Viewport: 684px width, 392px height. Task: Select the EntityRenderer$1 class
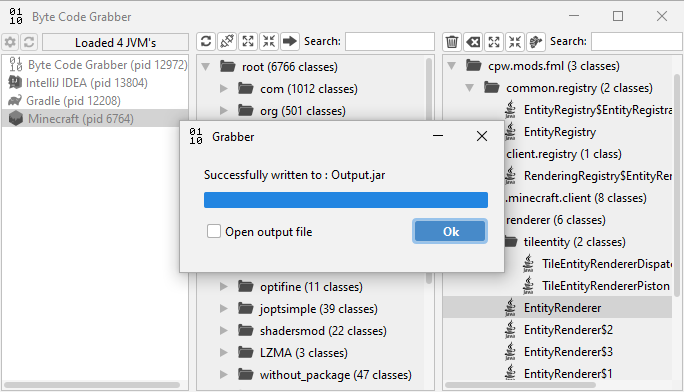[568, 374]
